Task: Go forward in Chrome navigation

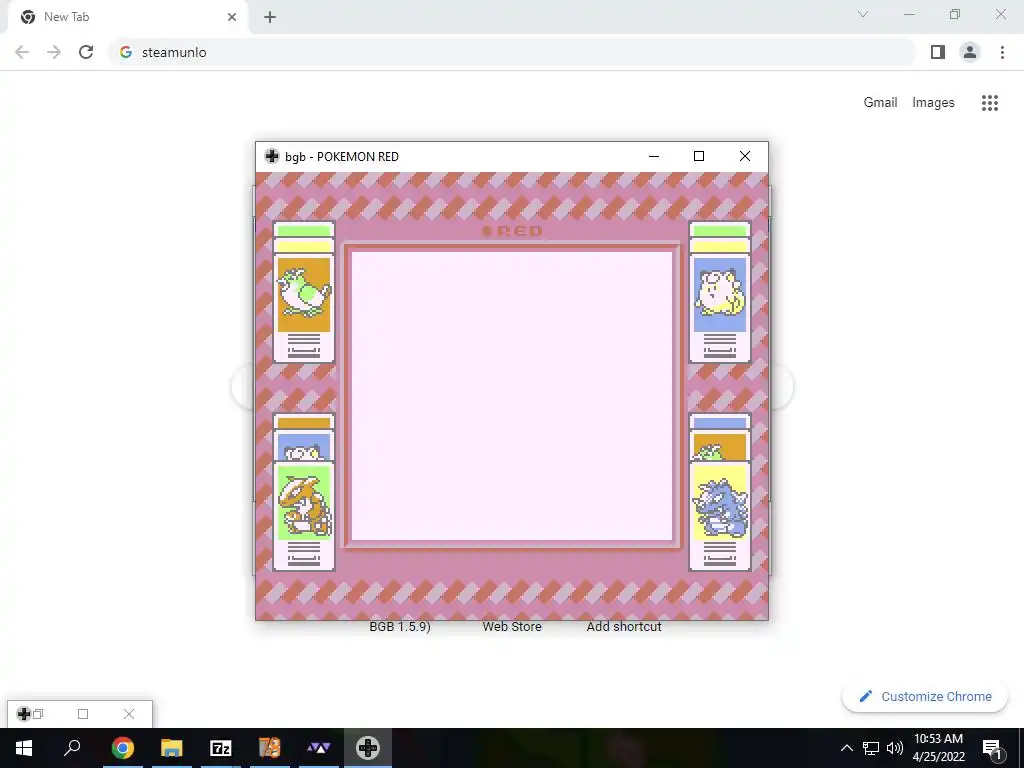Action: point(54,52)
